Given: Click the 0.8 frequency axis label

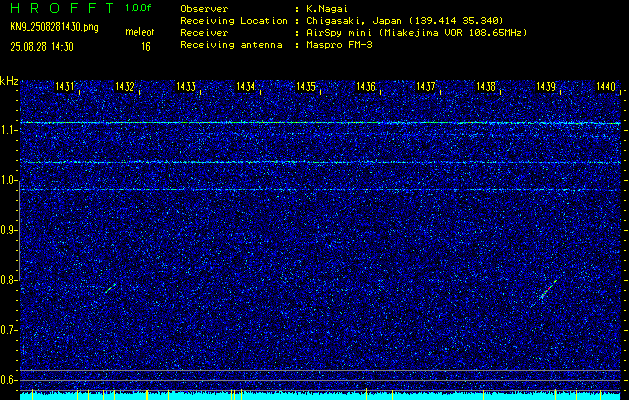Looking at the screenshot, I should [8, 280].
